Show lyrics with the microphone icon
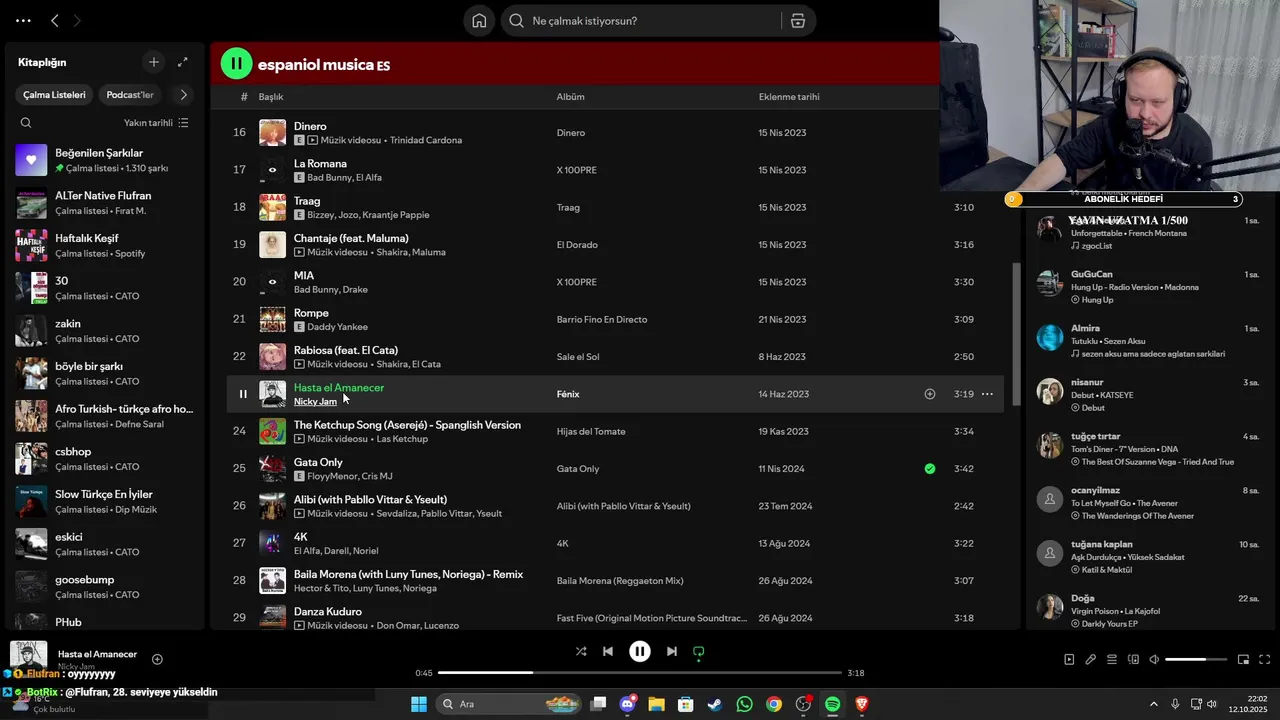This screenshot has width=1280, height=720. coord(1091,659)
